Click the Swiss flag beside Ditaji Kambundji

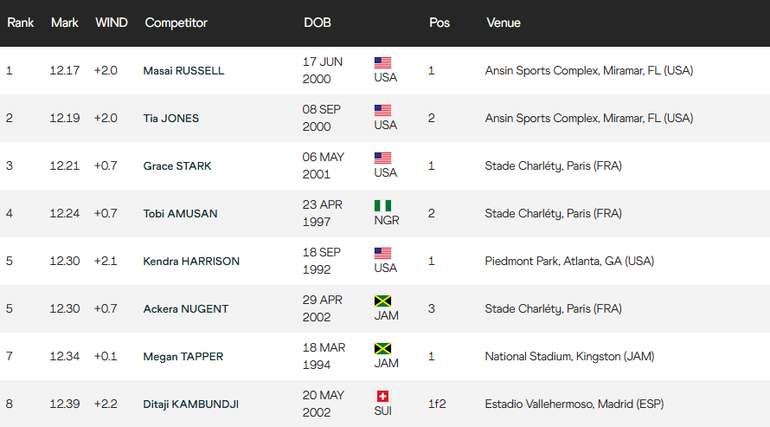coord(383,396)
